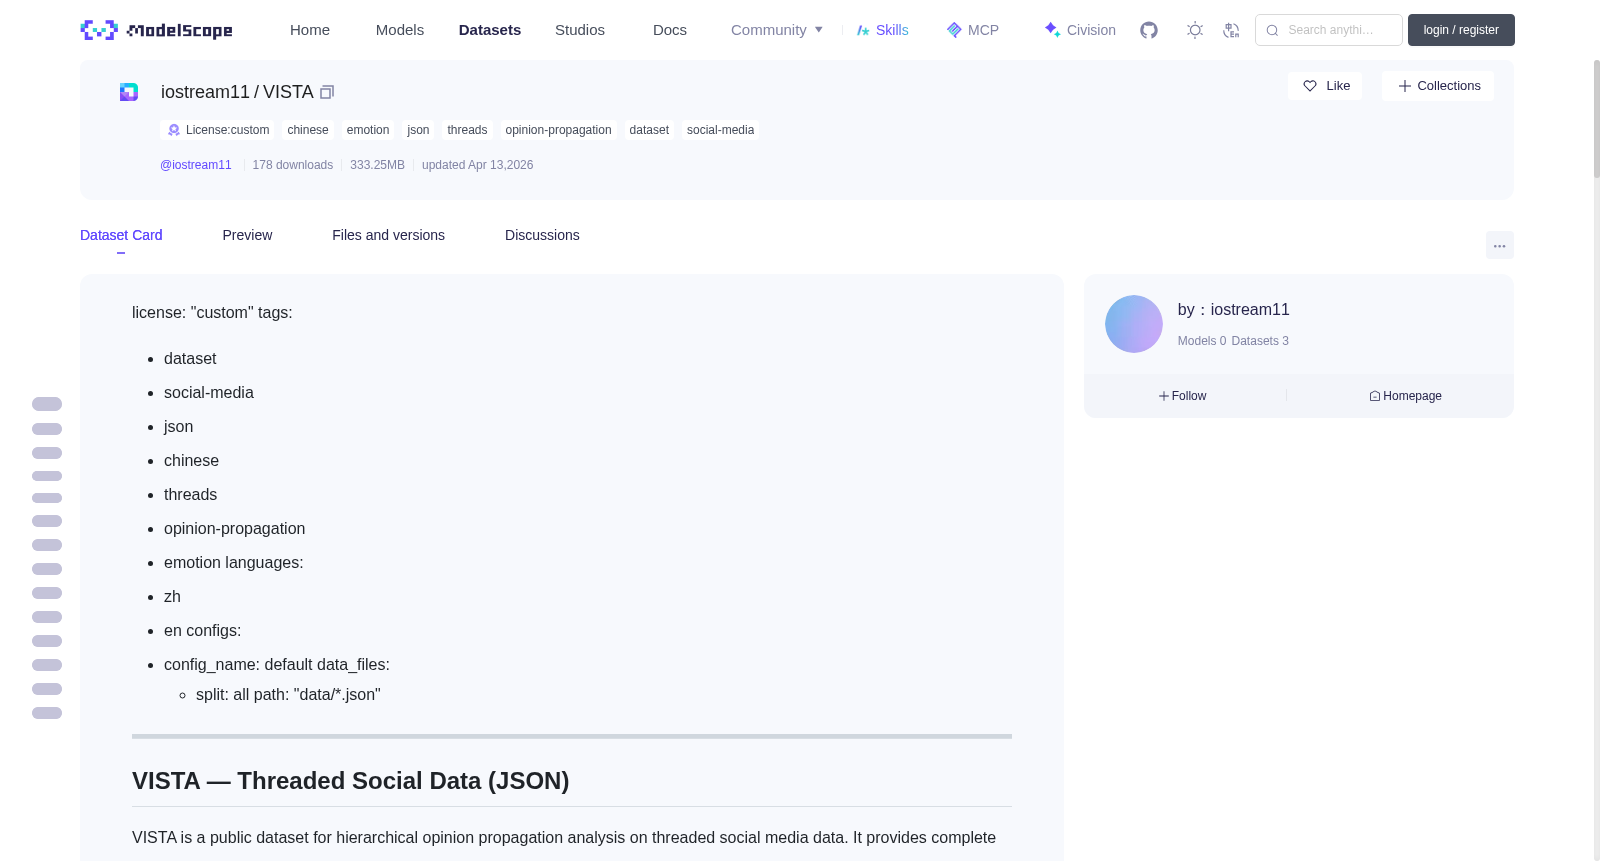Screen dimensions: 1600x861
Task: Click the 178 downloads text
Action: tap(293, 165)
